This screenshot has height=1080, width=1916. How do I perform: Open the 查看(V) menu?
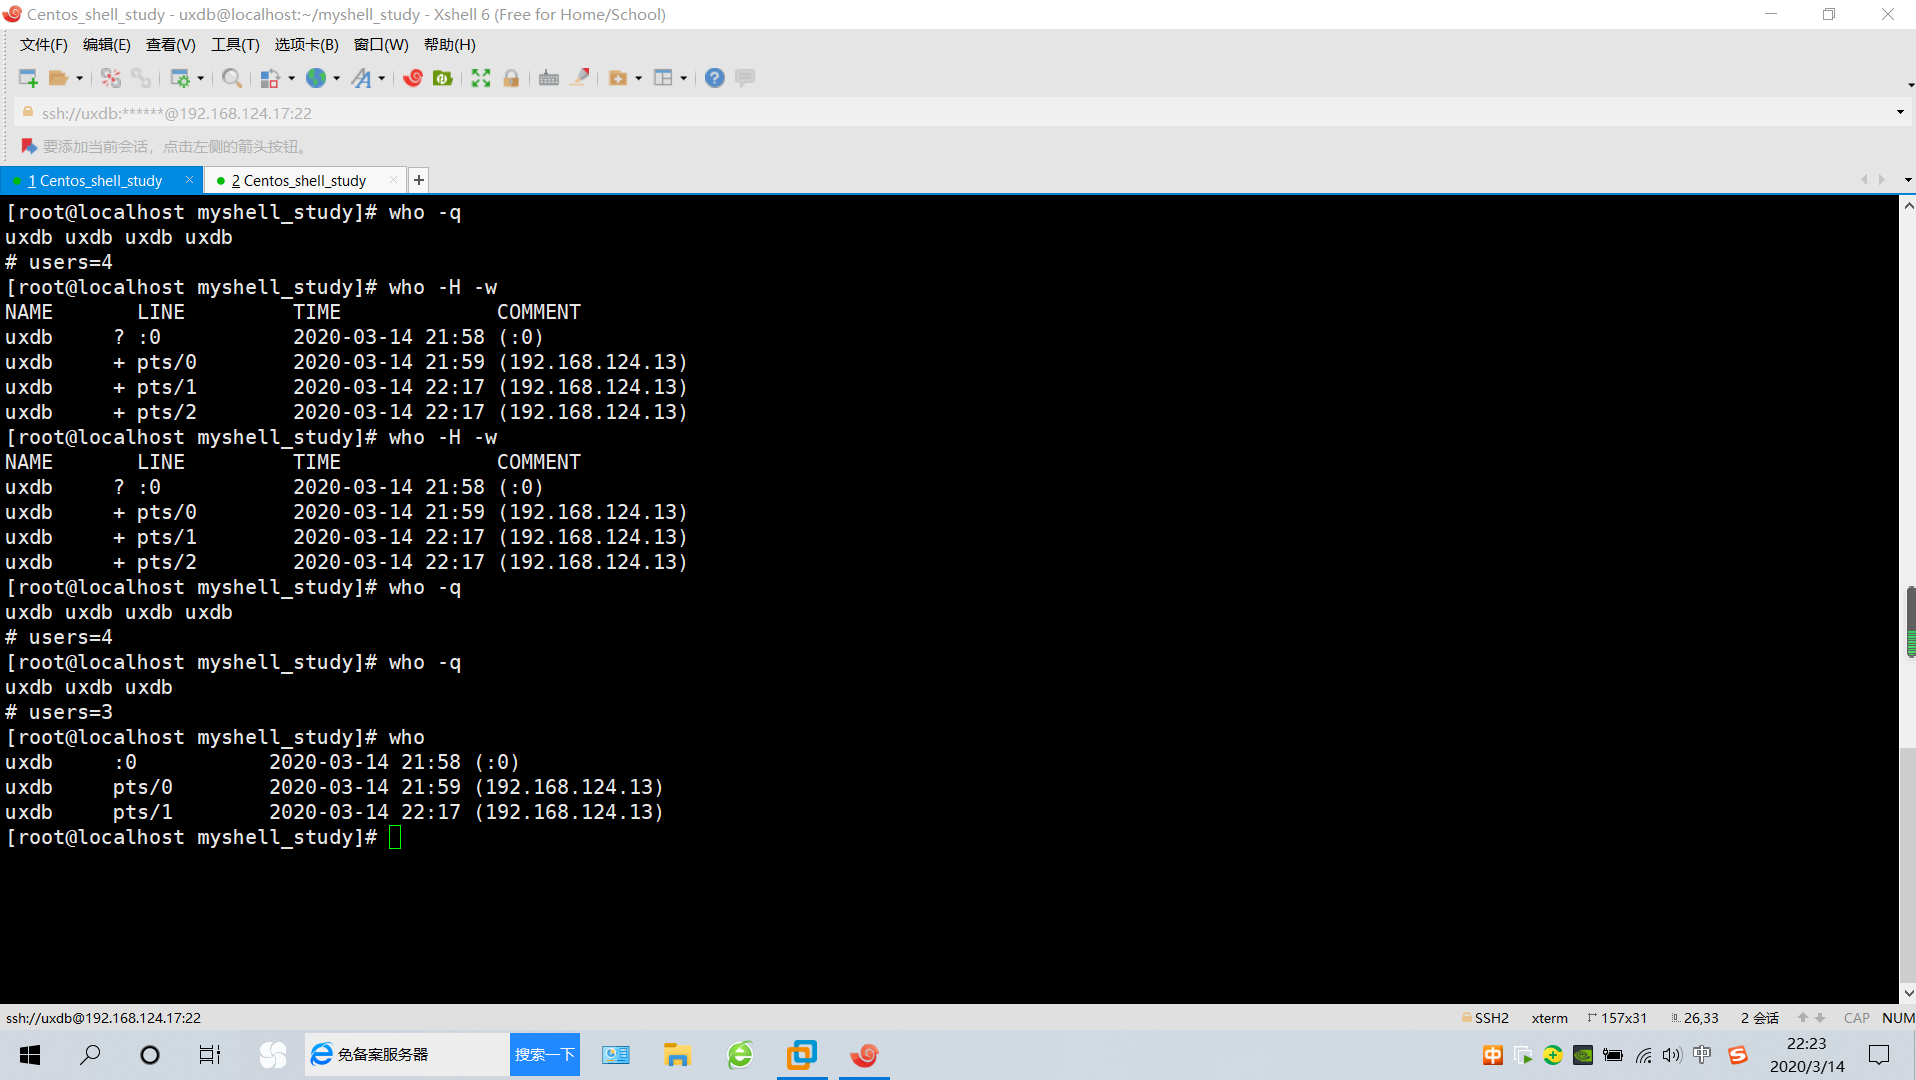pos(169,44)
